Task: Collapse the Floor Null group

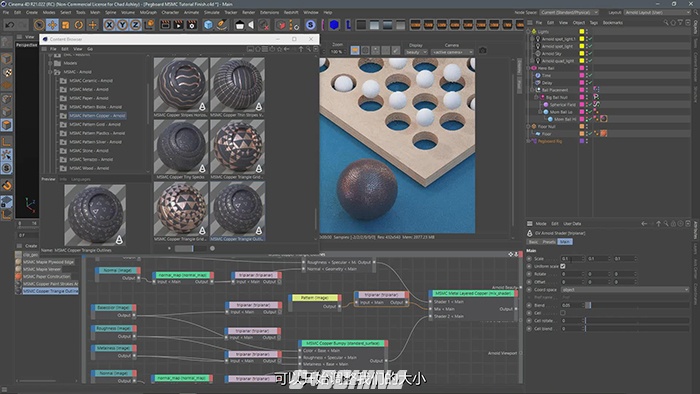Action: [x=529, y=126]
